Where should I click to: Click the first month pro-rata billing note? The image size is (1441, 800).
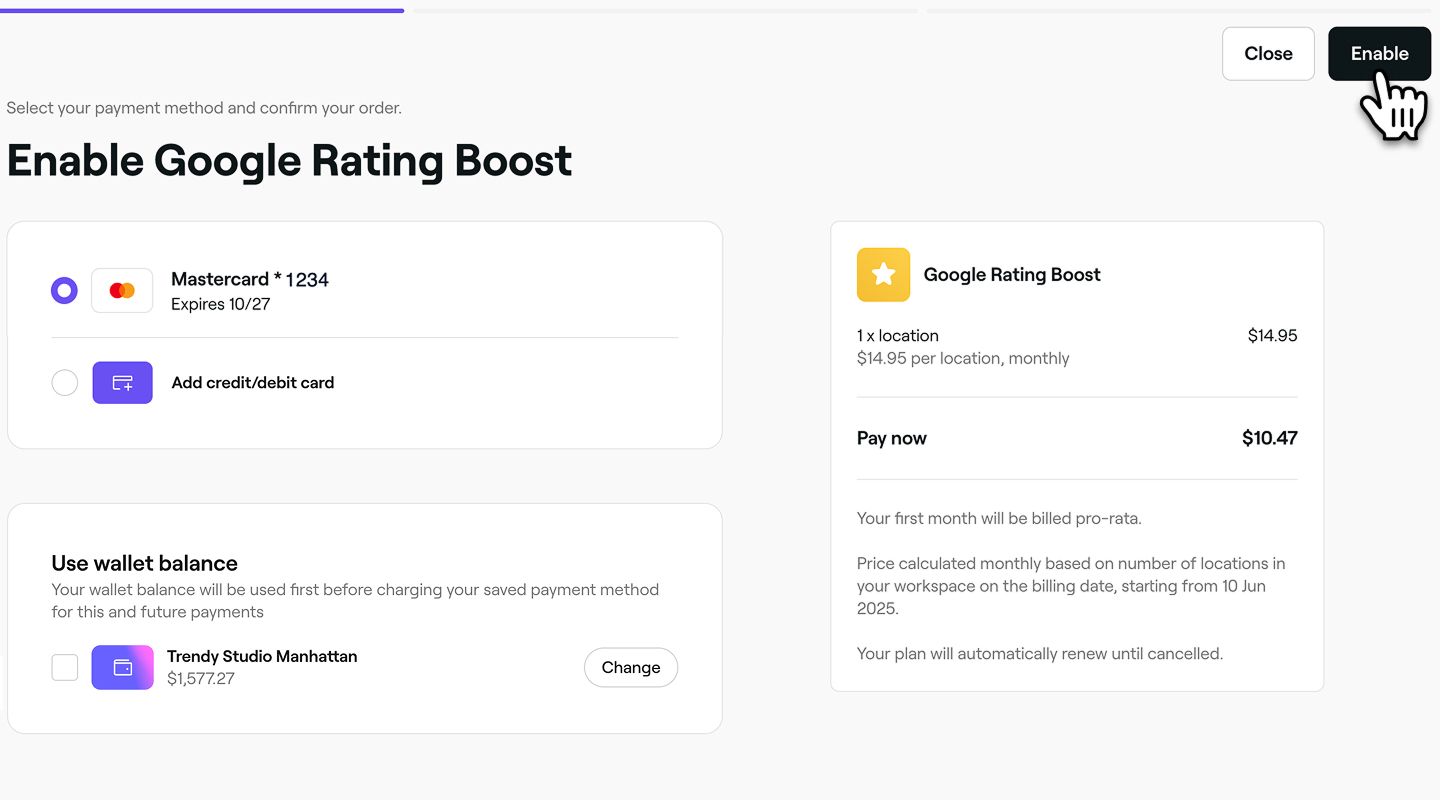tap(999, 519)
